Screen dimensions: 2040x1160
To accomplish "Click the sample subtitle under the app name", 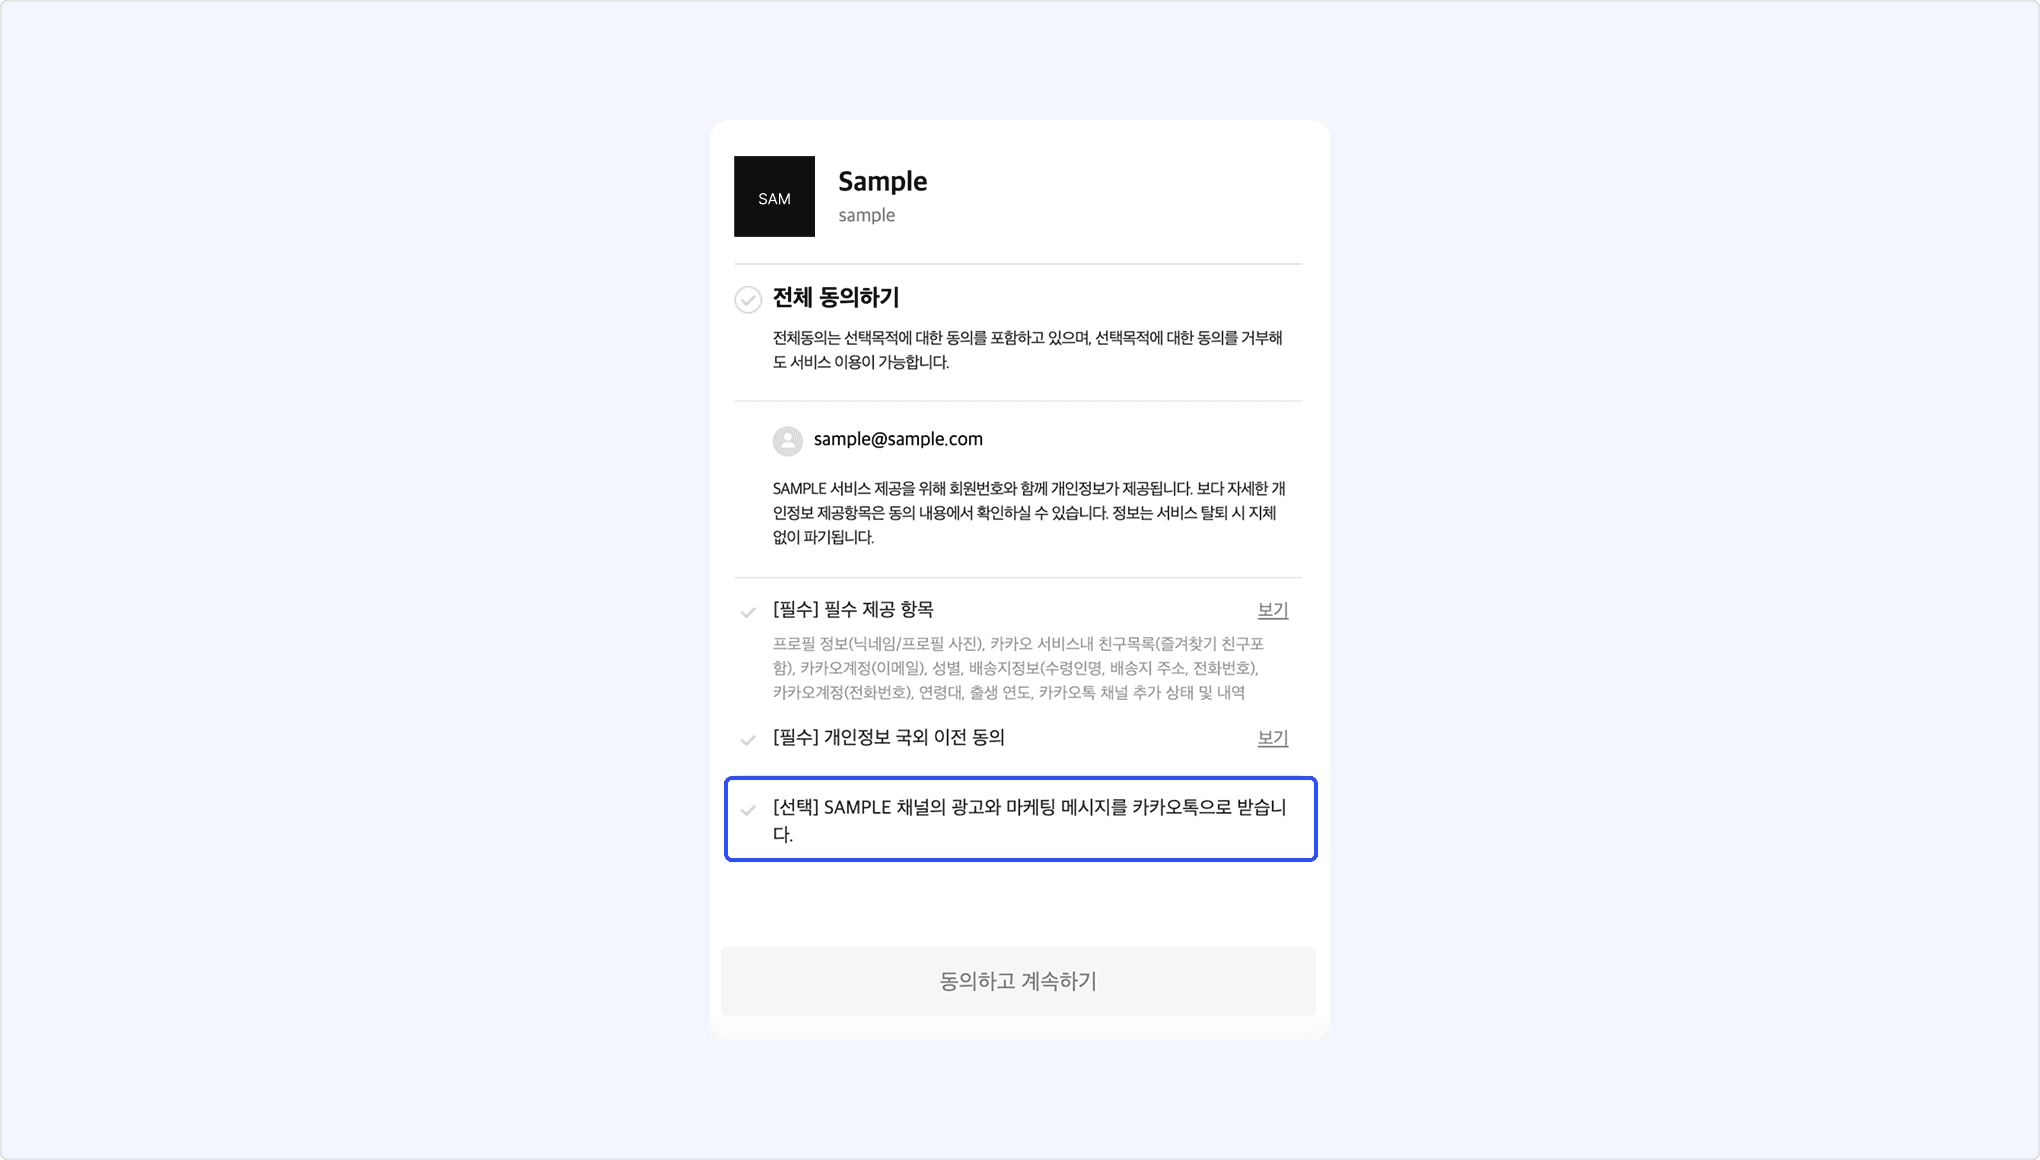I will coord(866,215).
